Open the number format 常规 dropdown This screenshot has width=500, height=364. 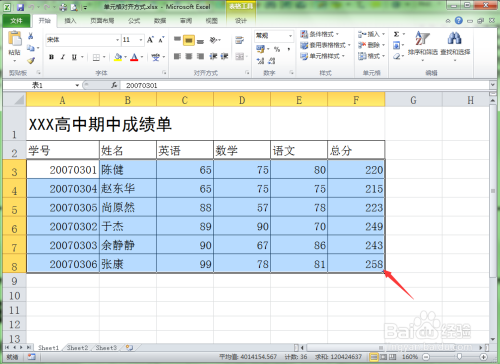pyautogui.click(x=290, y=35)
